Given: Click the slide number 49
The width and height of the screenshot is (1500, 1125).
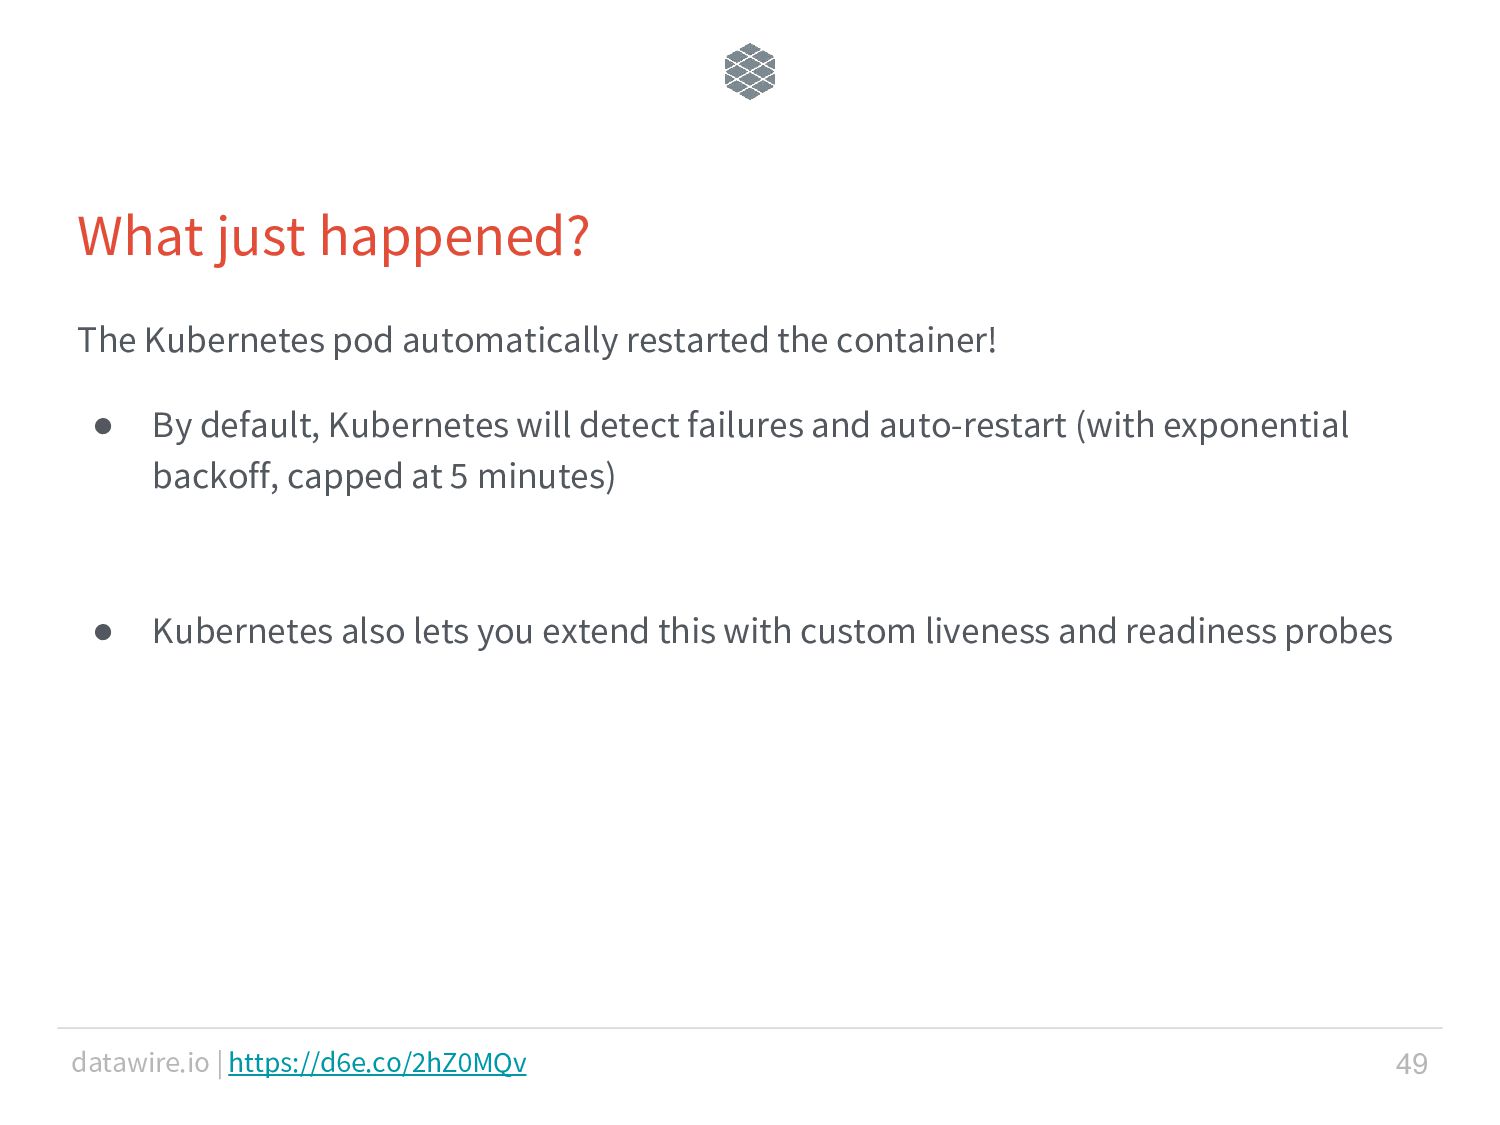Looking at the screenshot, I should 1411,1064.
